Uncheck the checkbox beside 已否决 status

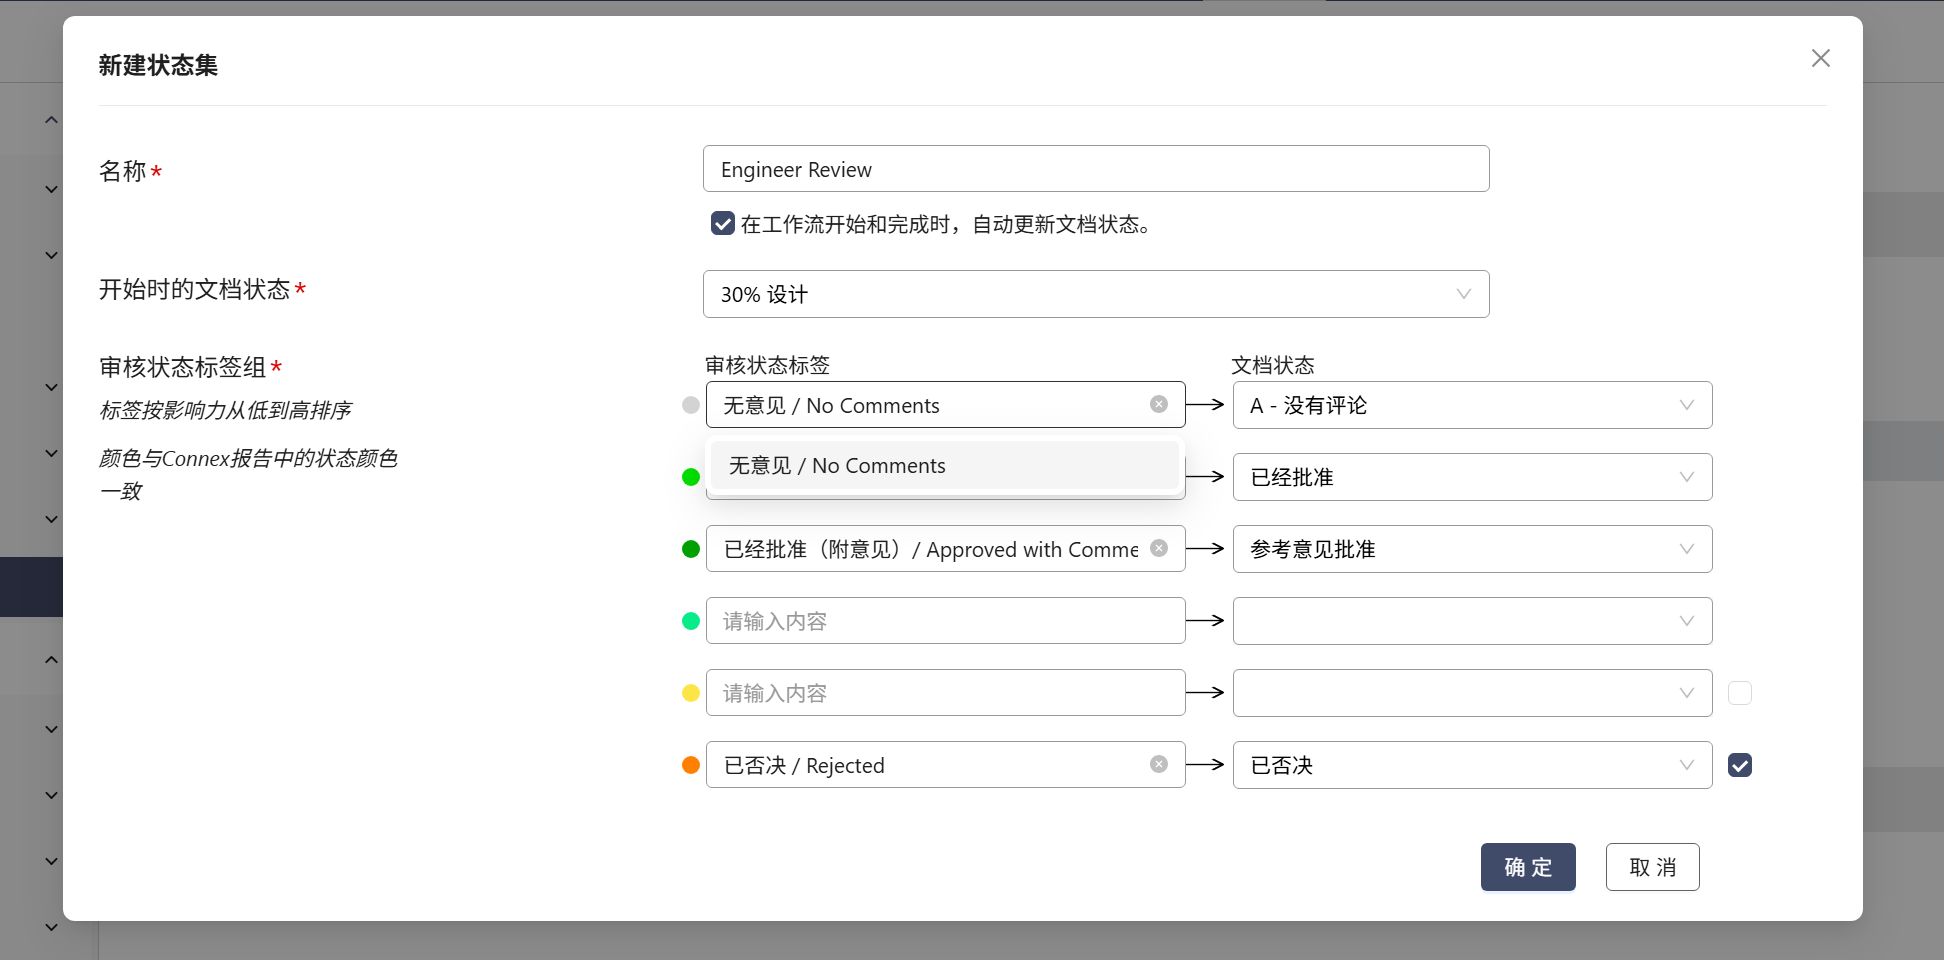1739,765
